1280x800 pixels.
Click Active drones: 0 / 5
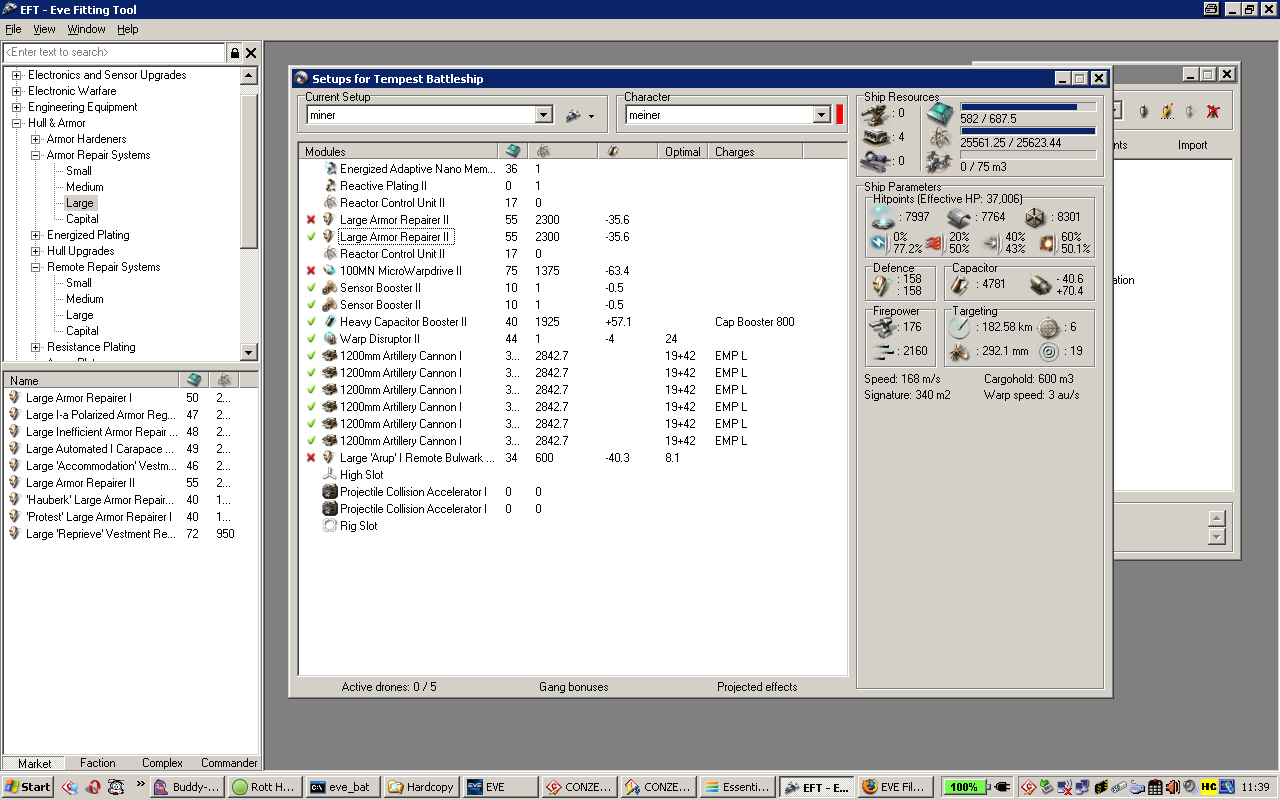coord(389,687)
